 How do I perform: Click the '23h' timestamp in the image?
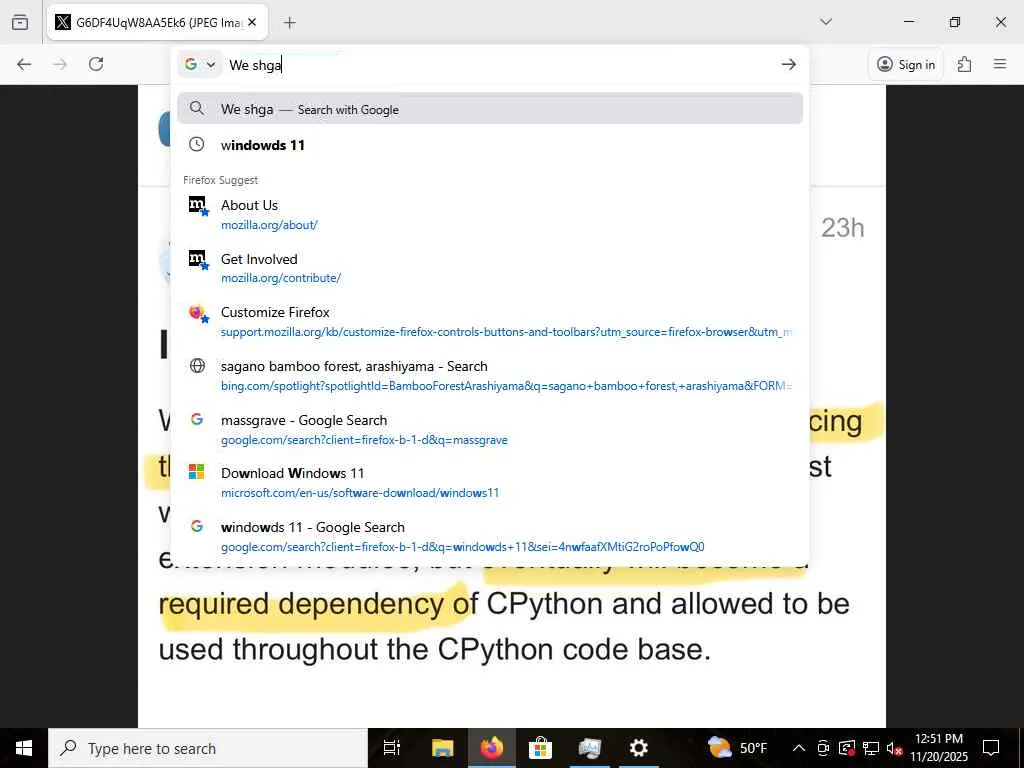coord(842,228)
